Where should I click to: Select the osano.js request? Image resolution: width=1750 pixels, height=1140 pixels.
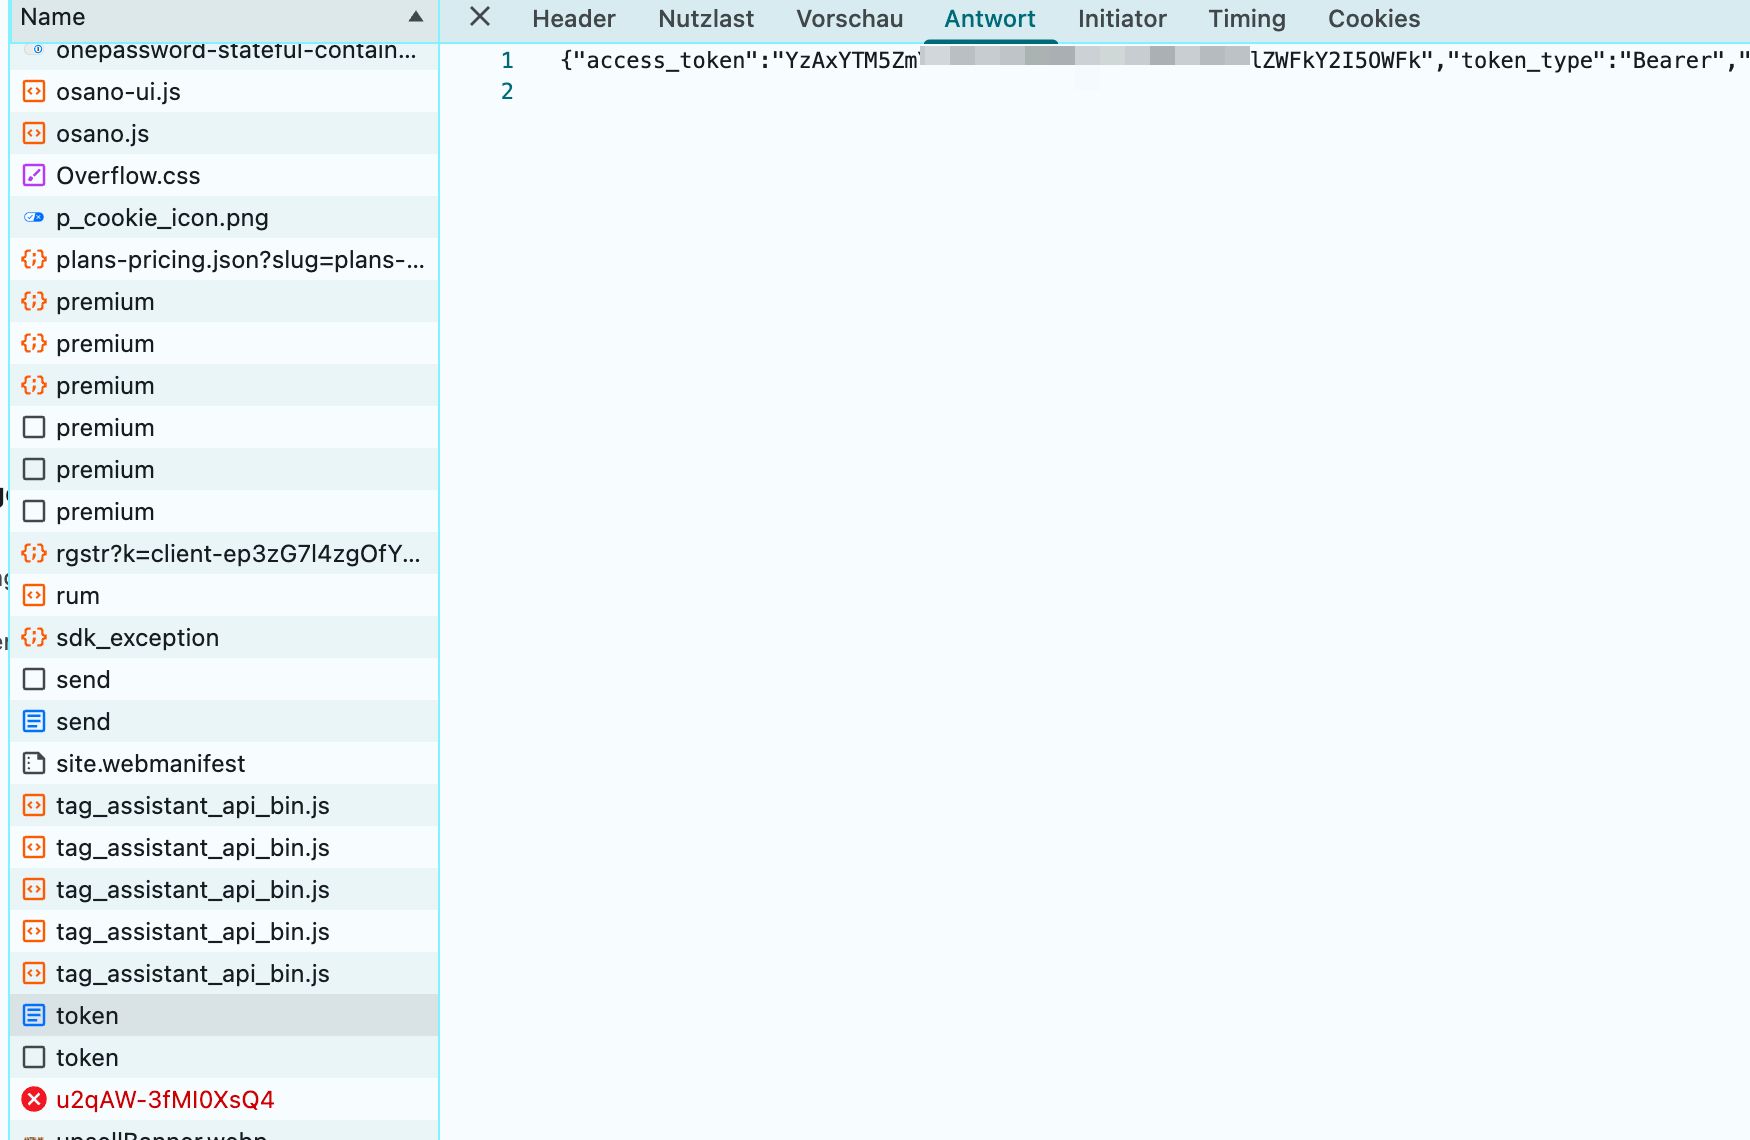click(x=224, y=134)
